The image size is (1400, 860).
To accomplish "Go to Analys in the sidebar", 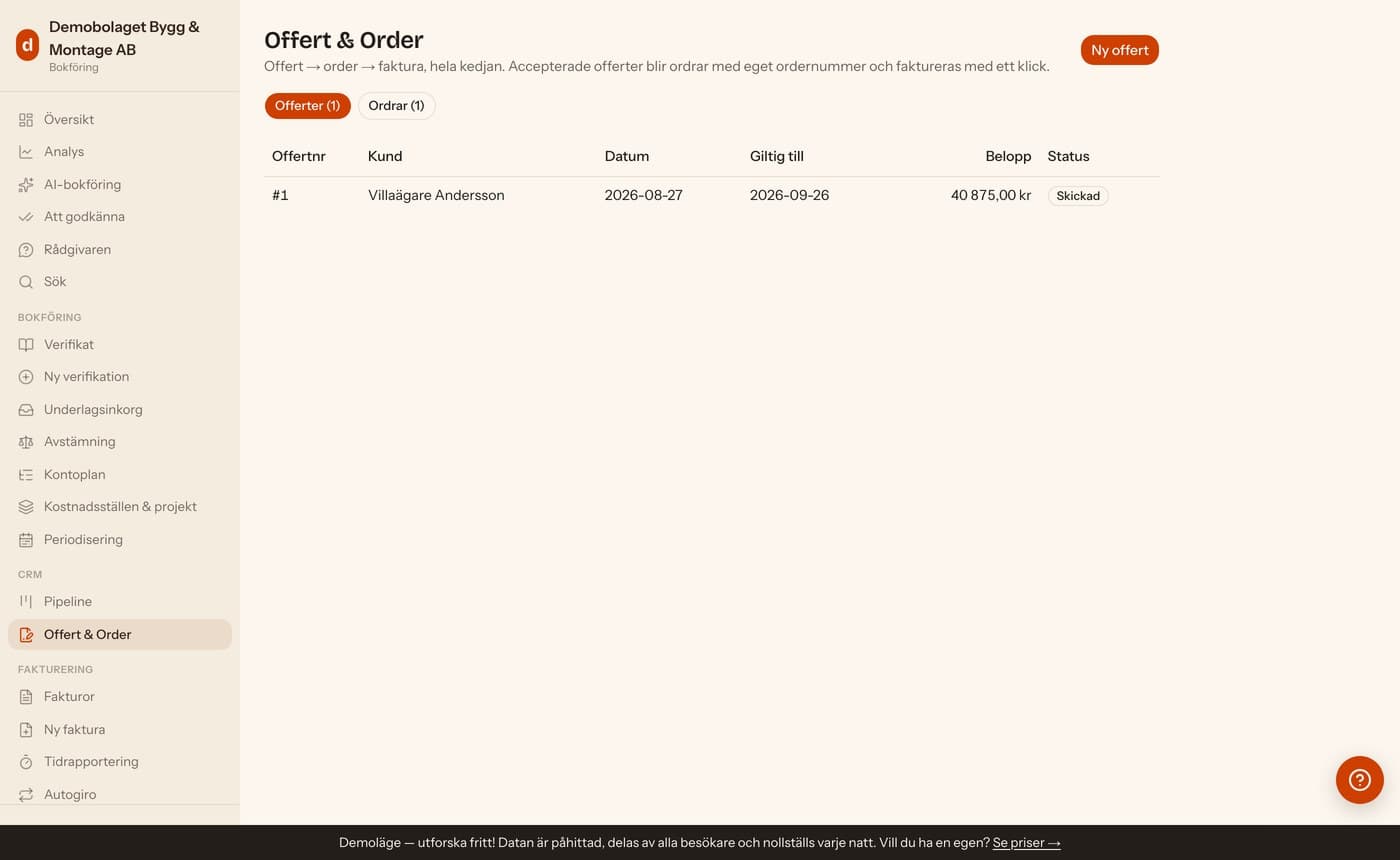I will [120, 152].
